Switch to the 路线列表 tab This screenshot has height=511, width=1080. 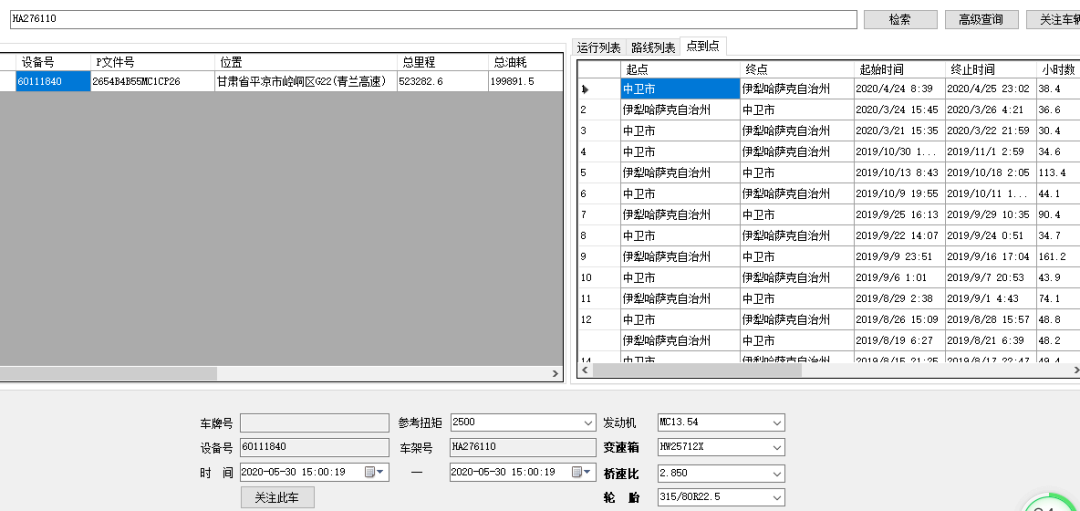tap(653, 48)
